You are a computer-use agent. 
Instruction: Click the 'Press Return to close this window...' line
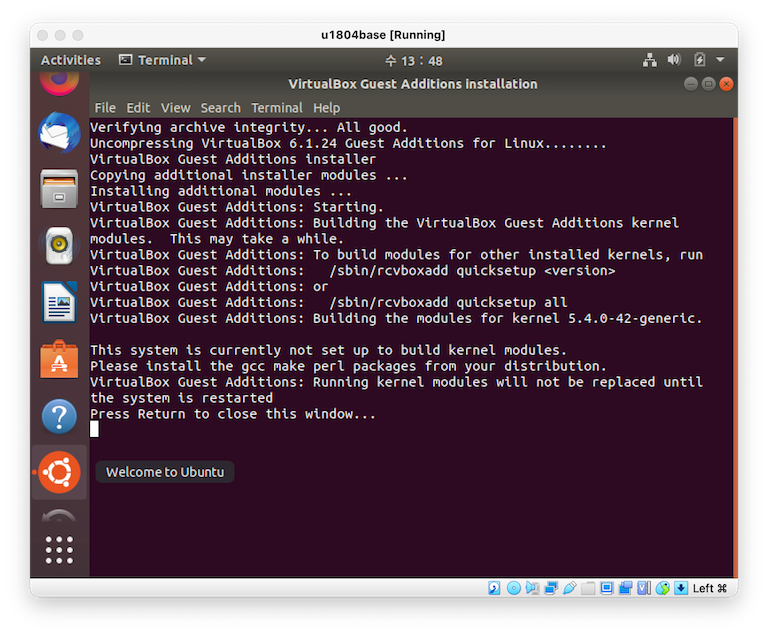(233, 414)
